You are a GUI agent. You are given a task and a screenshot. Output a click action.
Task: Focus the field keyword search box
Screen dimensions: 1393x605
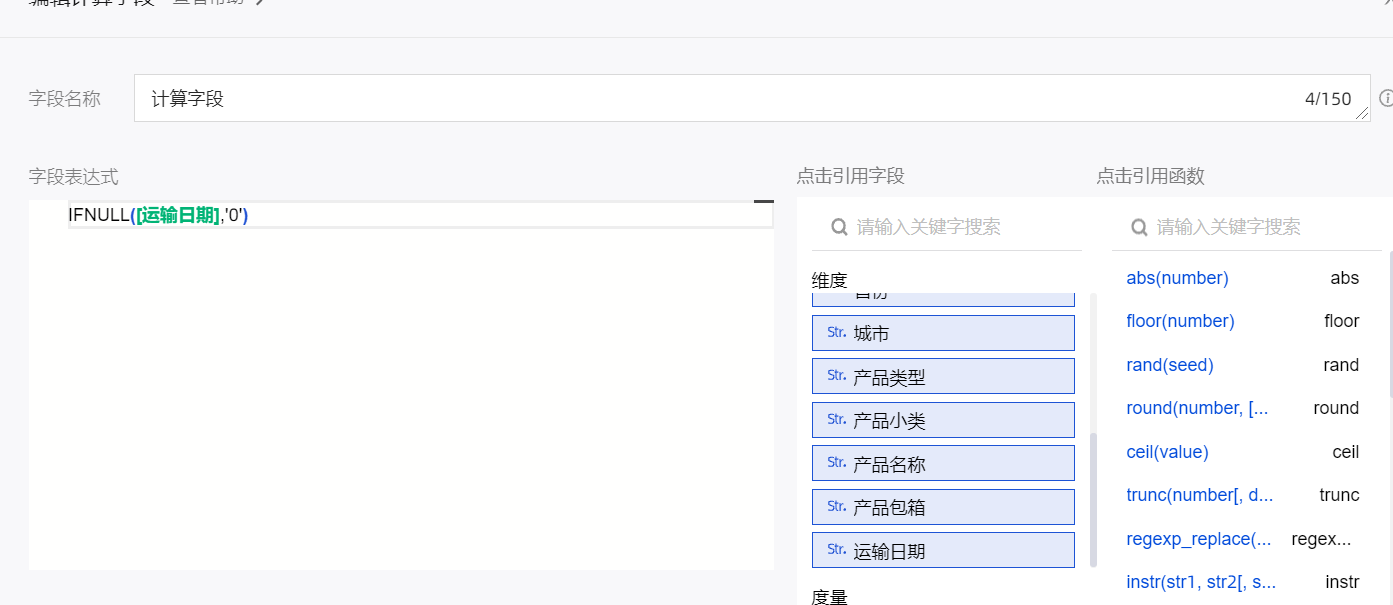click(x=960, y=227)
